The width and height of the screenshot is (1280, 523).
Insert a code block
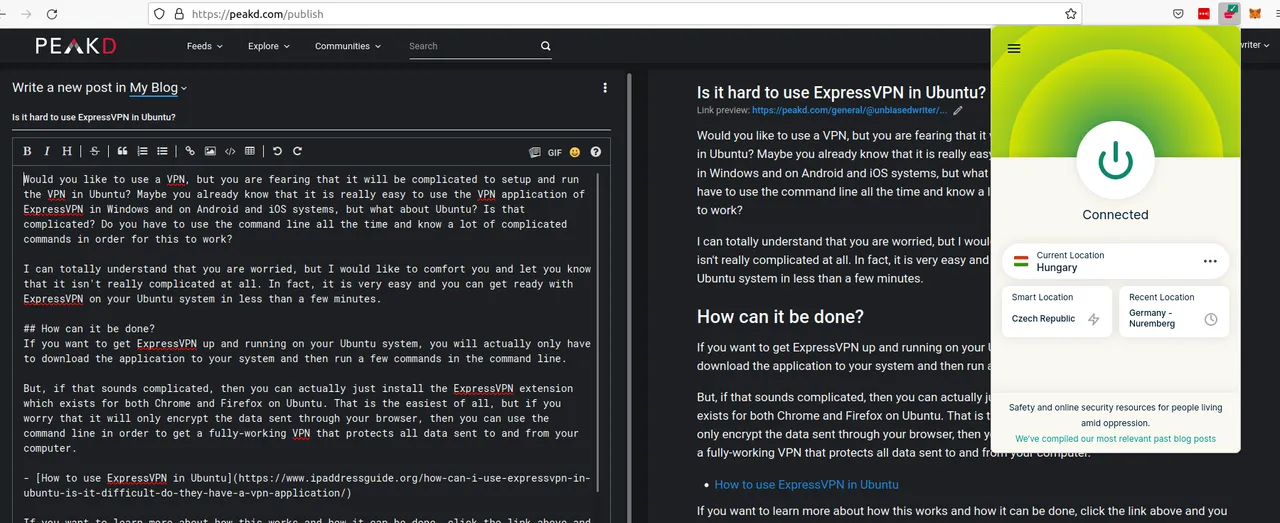pos(230,152)
